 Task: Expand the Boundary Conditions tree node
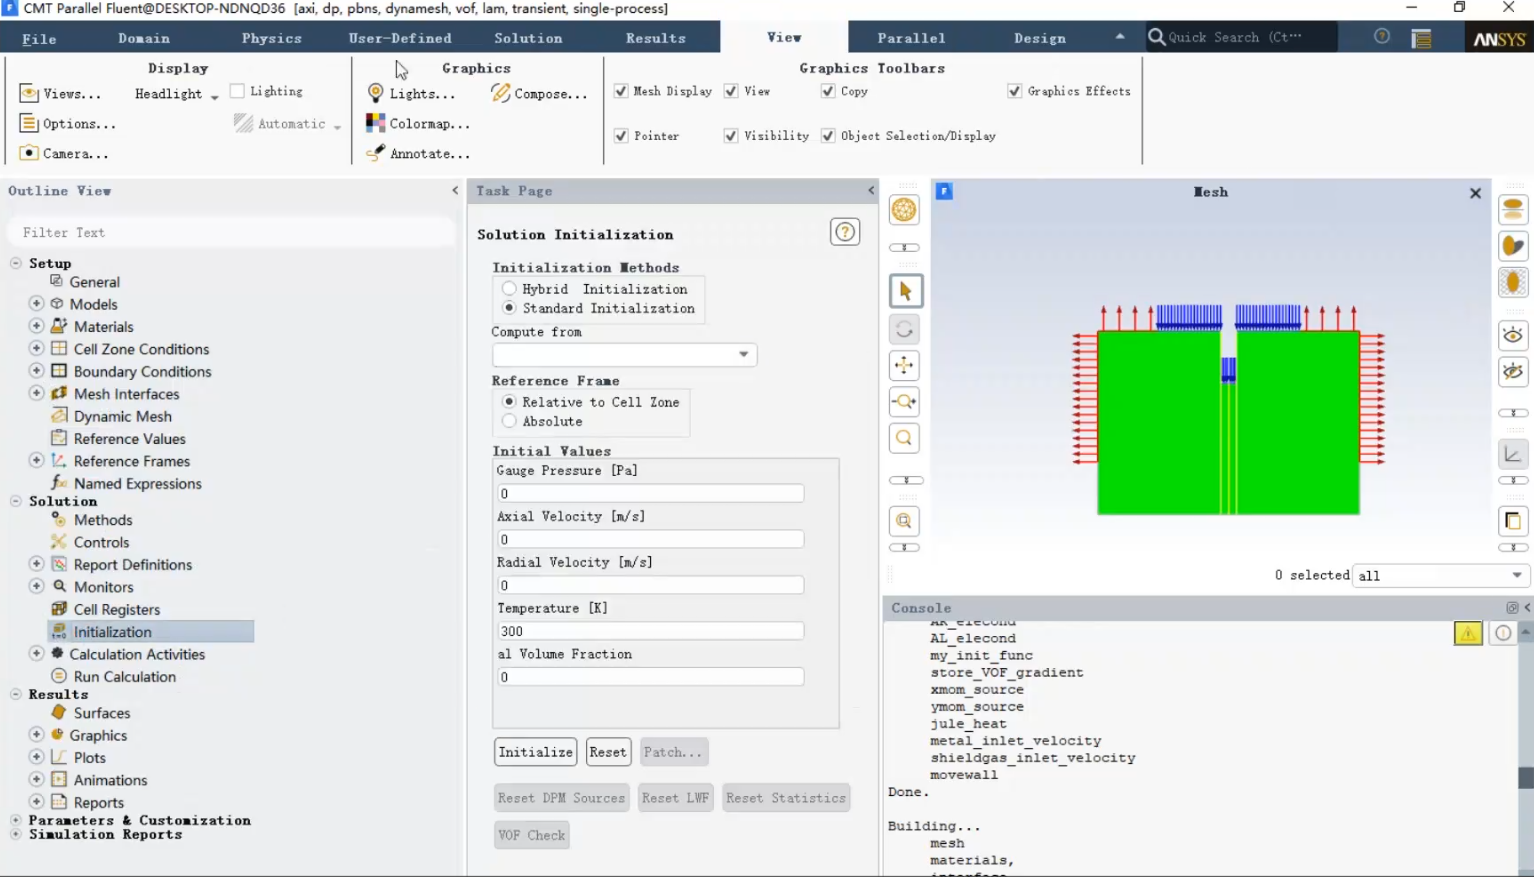37,371
